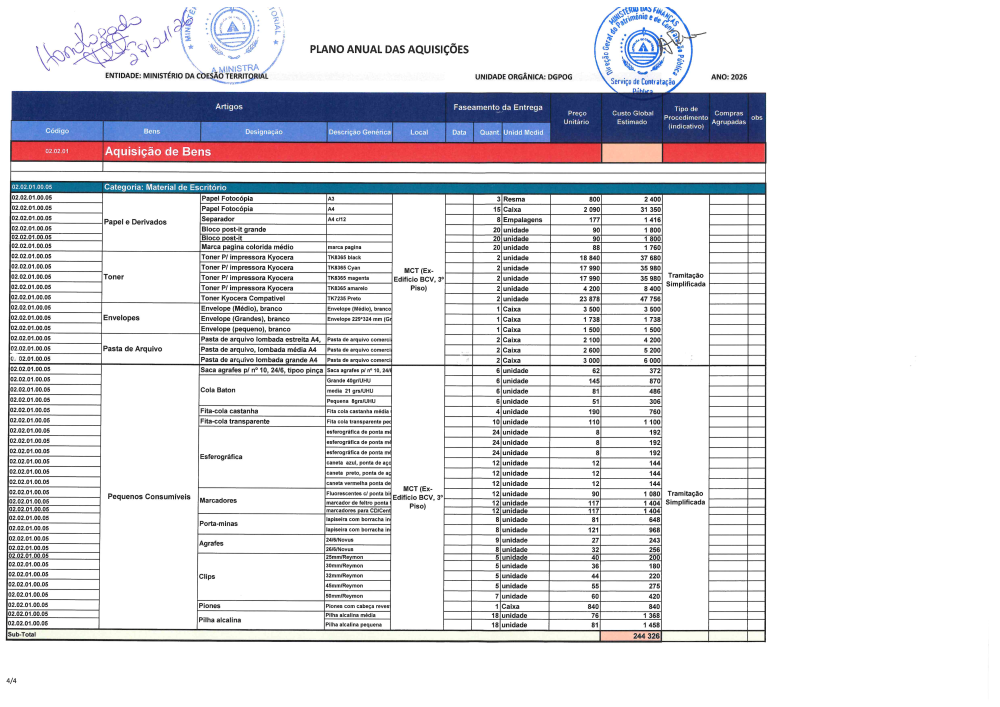Select the 'Esferográfica' item cell

click(220, 457)
